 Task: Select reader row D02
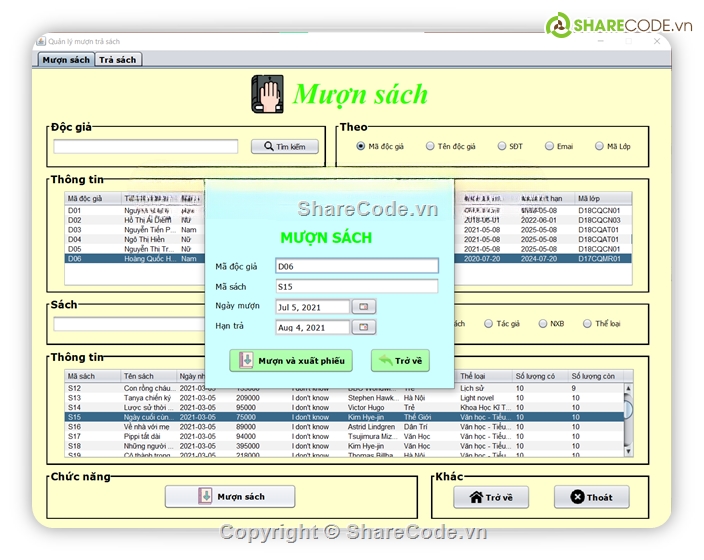pyautogui.click(x=135, y=220)
